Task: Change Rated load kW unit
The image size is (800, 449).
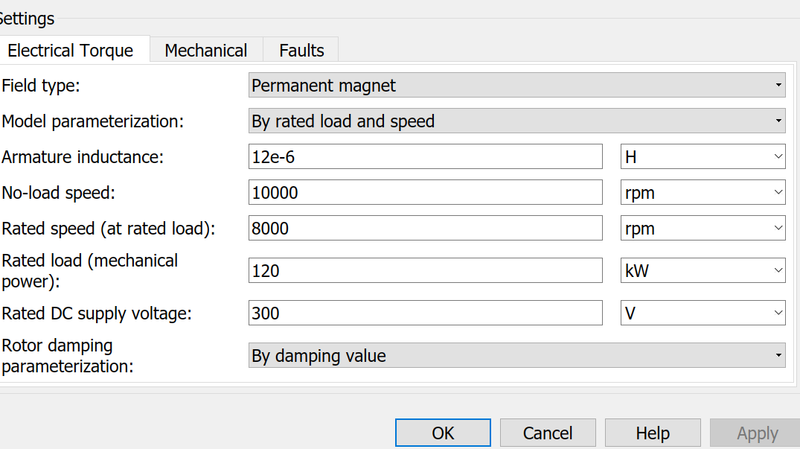Action: (703, 270)
